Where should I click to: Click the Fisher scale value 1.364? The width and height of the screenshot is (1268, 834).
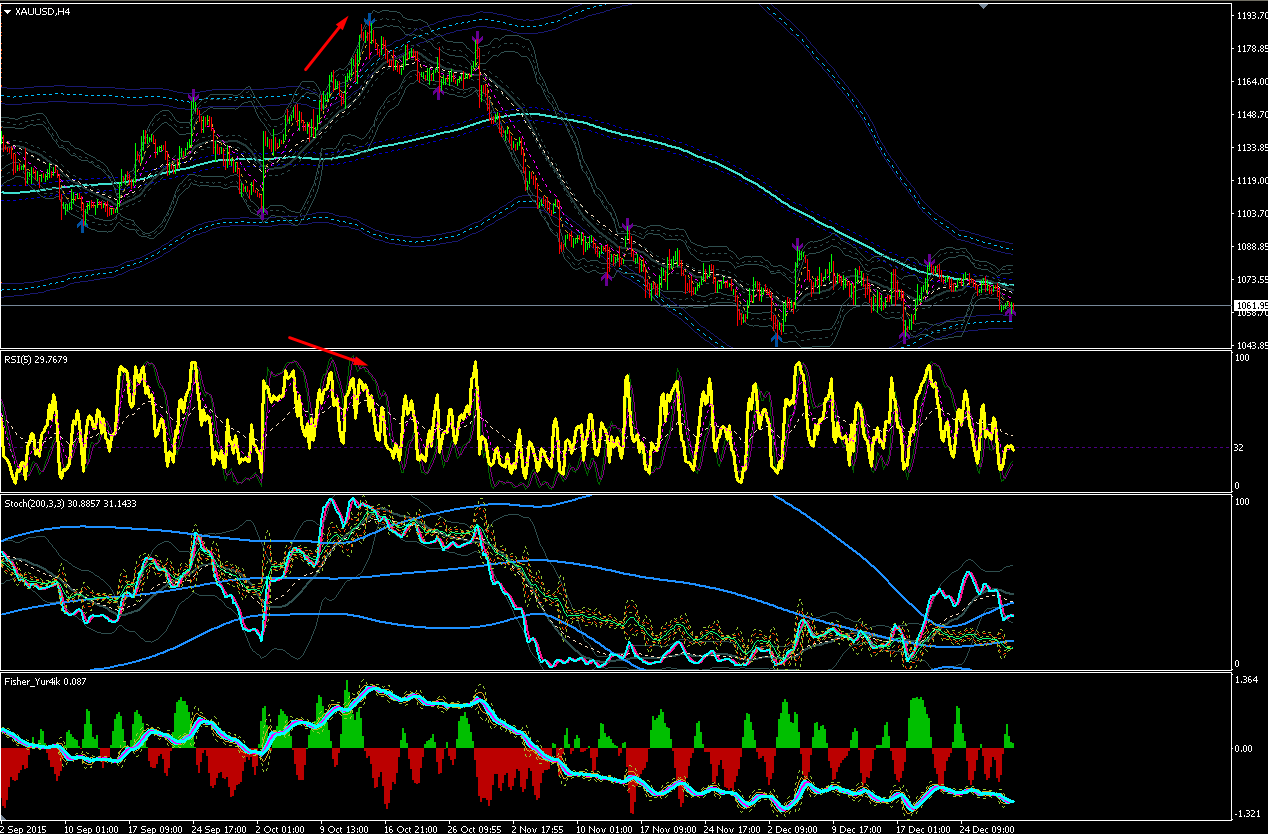1246,680
